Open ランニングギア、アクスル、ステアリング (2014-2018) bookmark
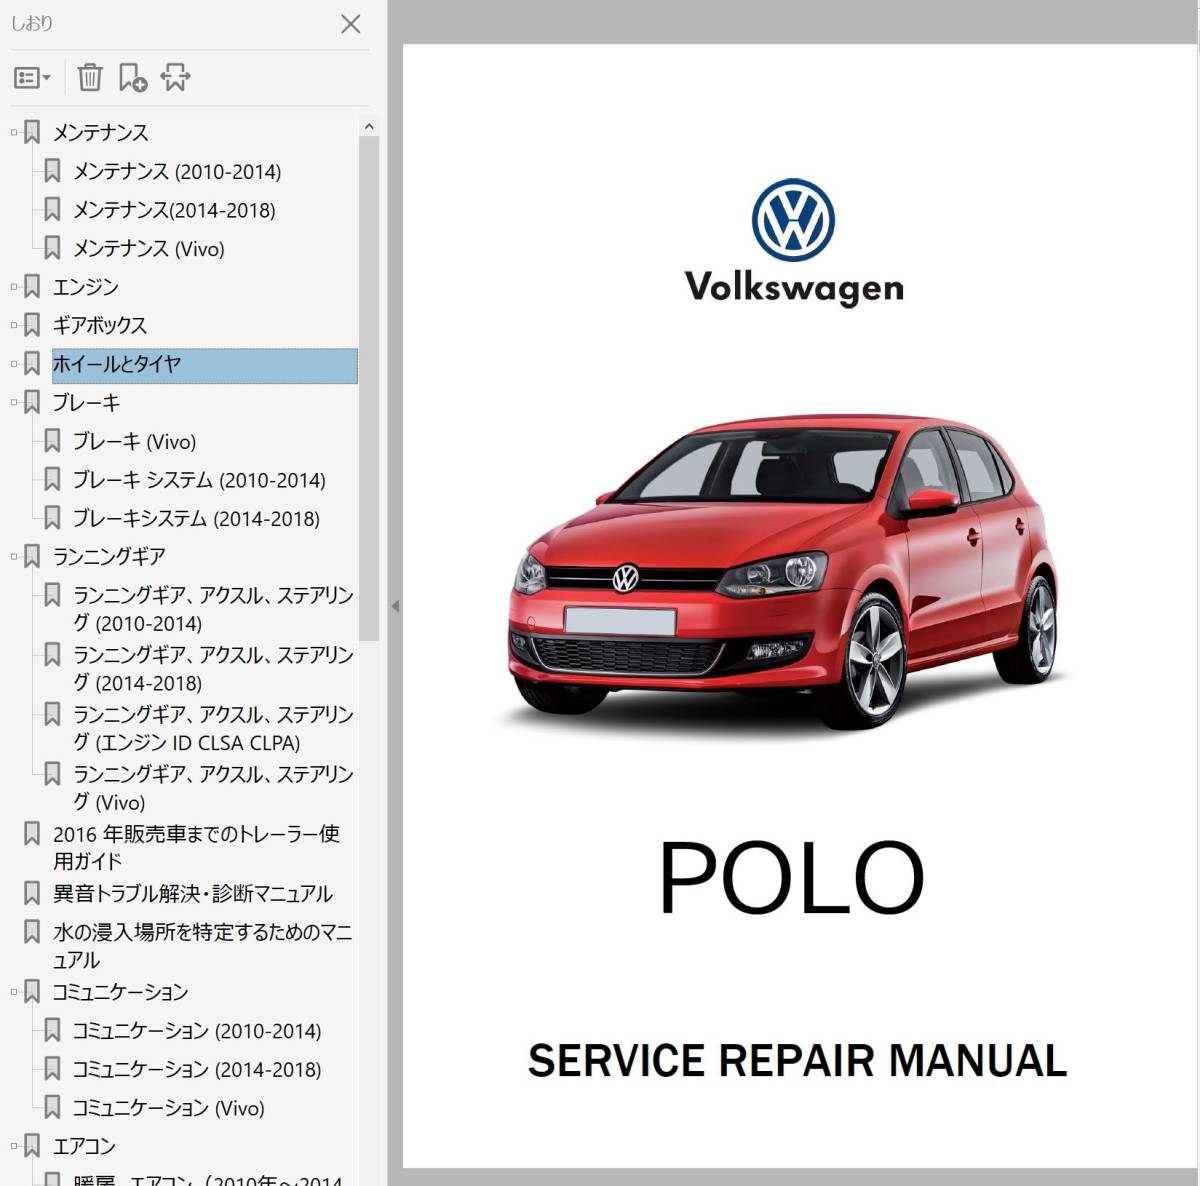The height and width of the screenshot is (1186, 1200). (x=213, y=669)
